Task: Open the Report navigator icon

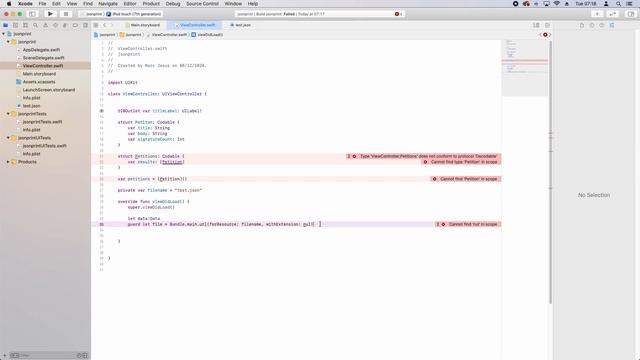Action: (x=85, y=25)
